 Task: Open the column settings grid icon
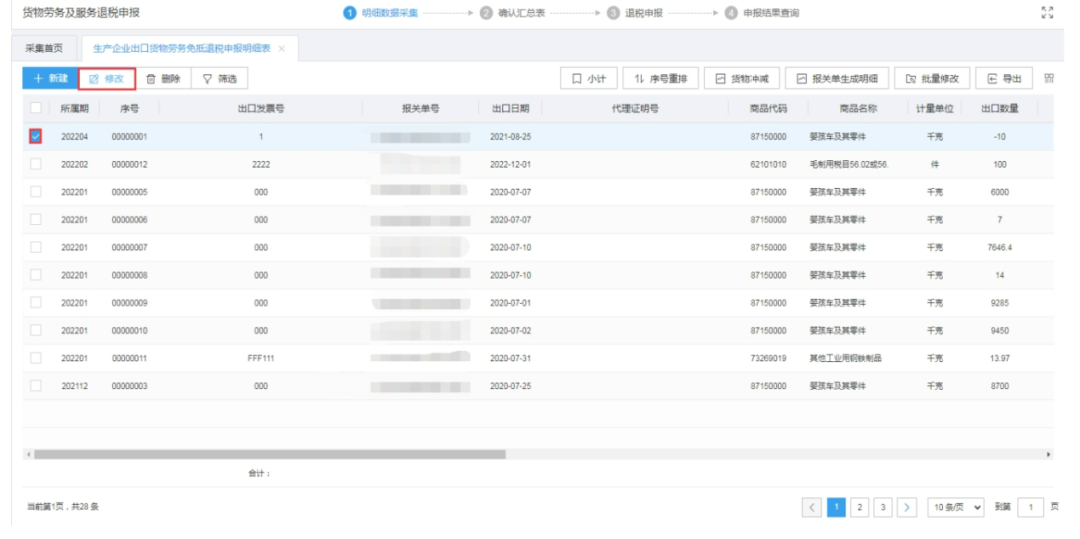tap(1048, 78)
